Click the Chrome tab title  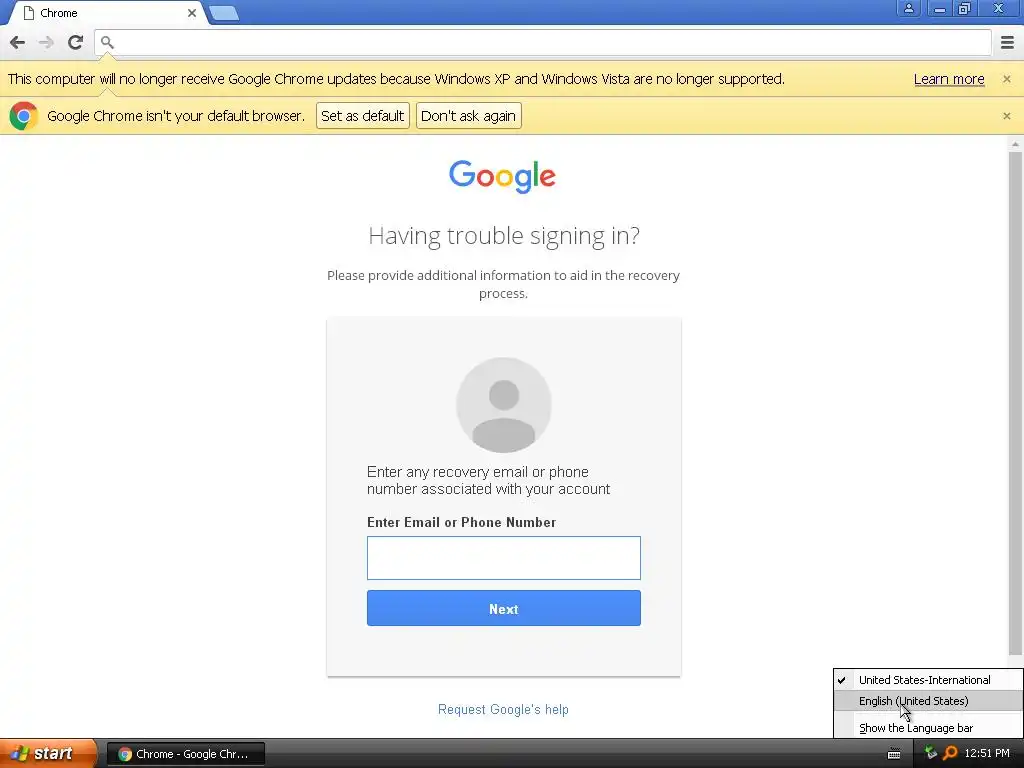(59, 13)
